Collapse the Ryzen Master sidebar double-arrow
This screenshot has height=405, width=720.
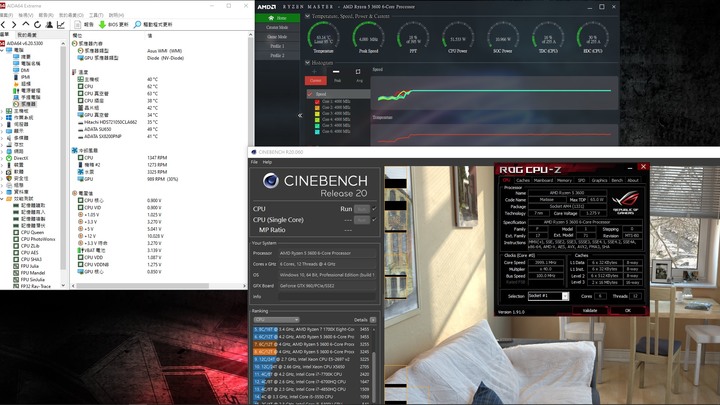pyautogui.click(x=300, y=115)
